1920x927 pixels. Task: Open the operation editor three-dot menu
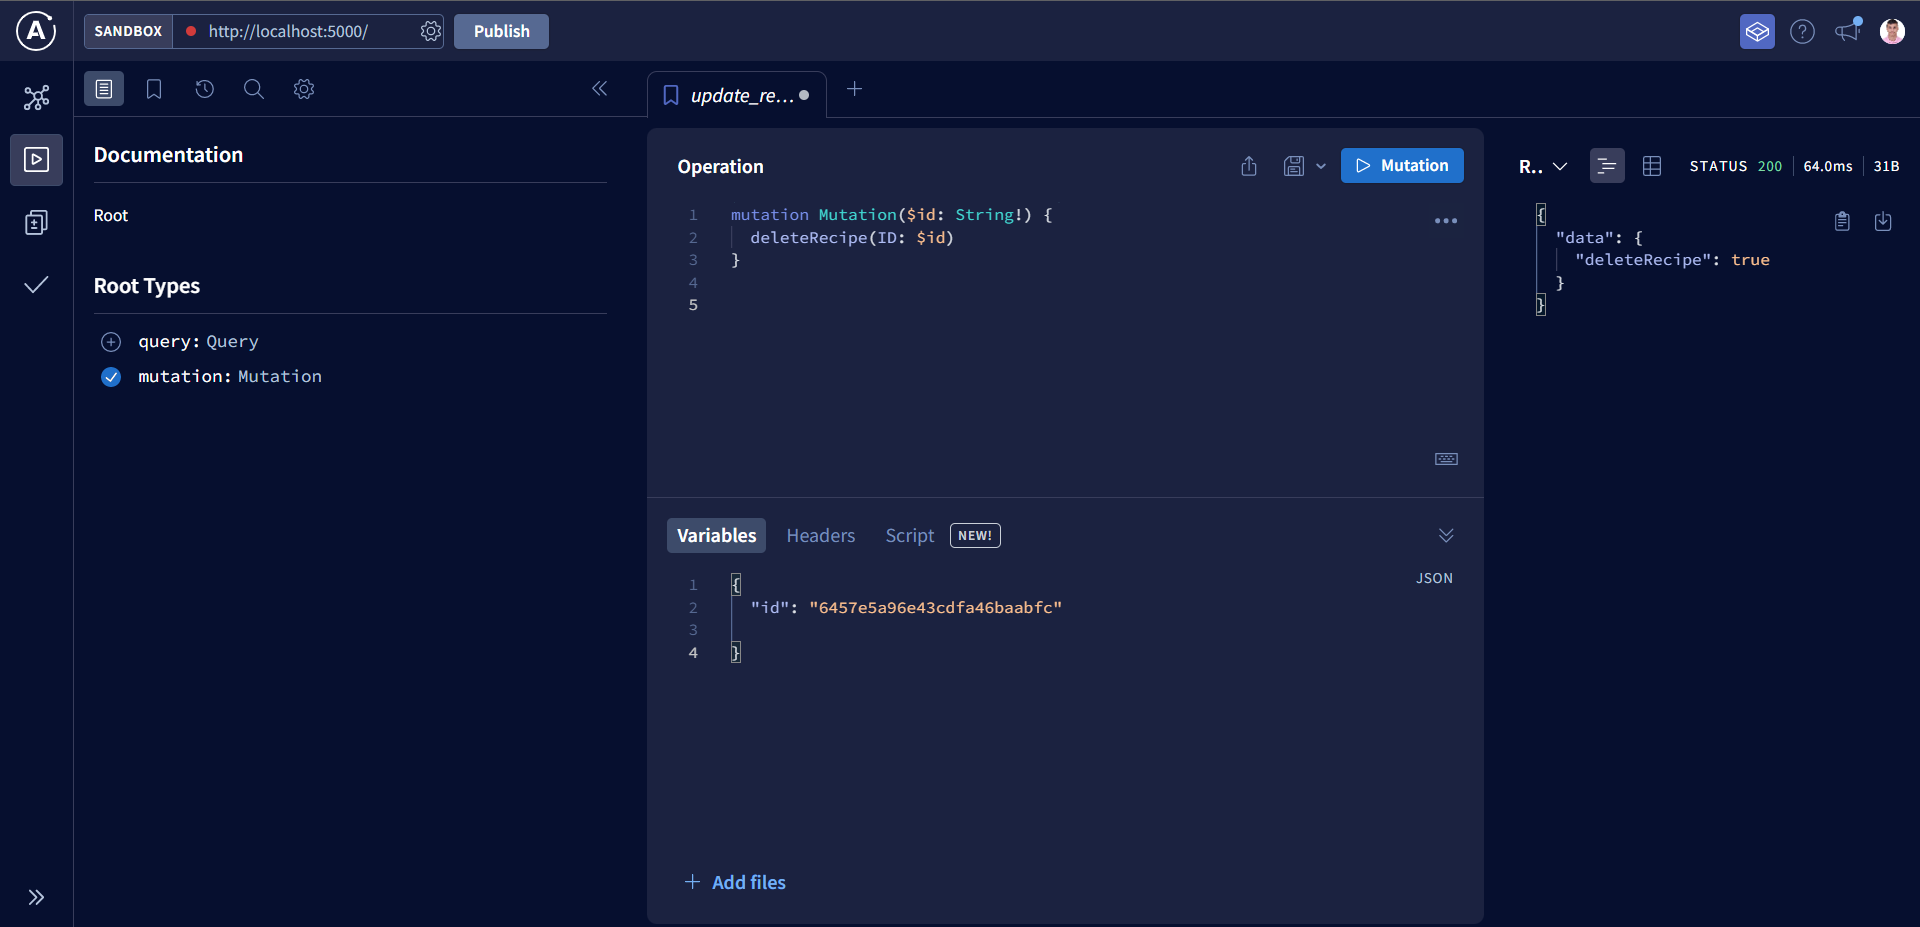(x=1446, y=220)
